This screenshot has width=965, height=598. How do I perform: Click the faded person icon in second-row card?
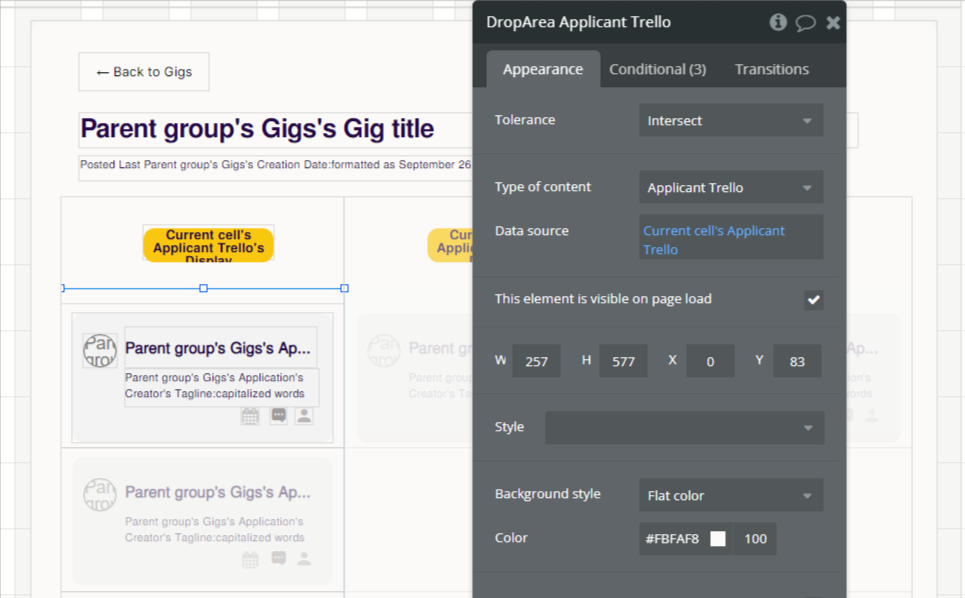click(304, 559)
